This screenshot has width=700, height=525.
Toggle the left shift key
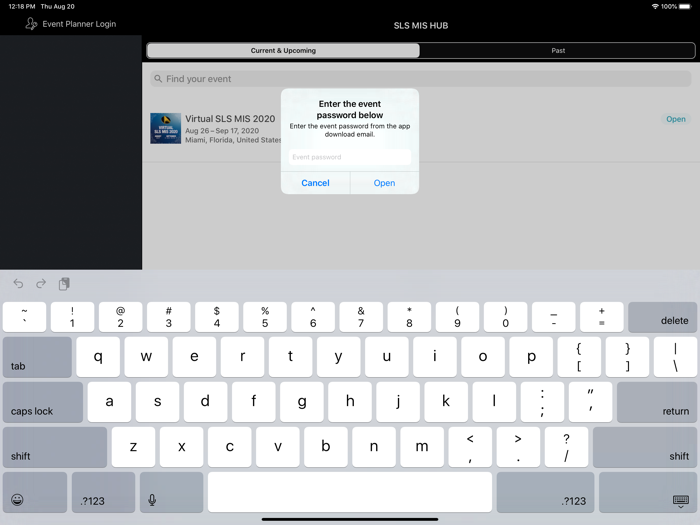(55, 447)
